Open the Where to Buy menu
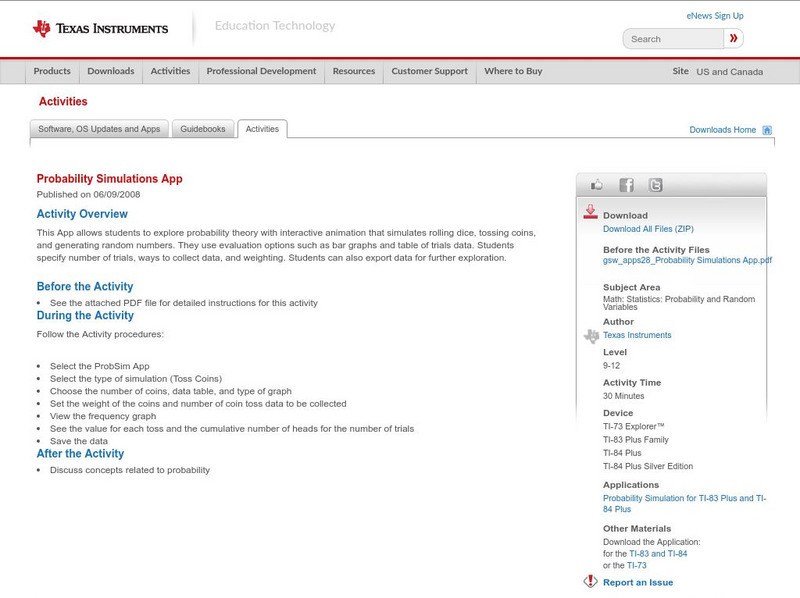800x598 pixels. pyautogui.click(x=513, y=71)
